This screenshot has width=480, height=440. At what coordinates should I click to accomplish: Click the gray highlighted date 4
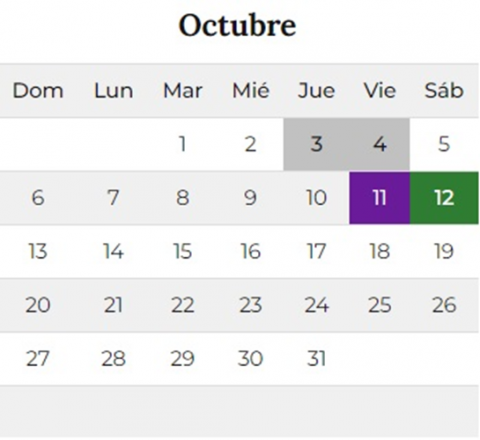coord(380,144)
